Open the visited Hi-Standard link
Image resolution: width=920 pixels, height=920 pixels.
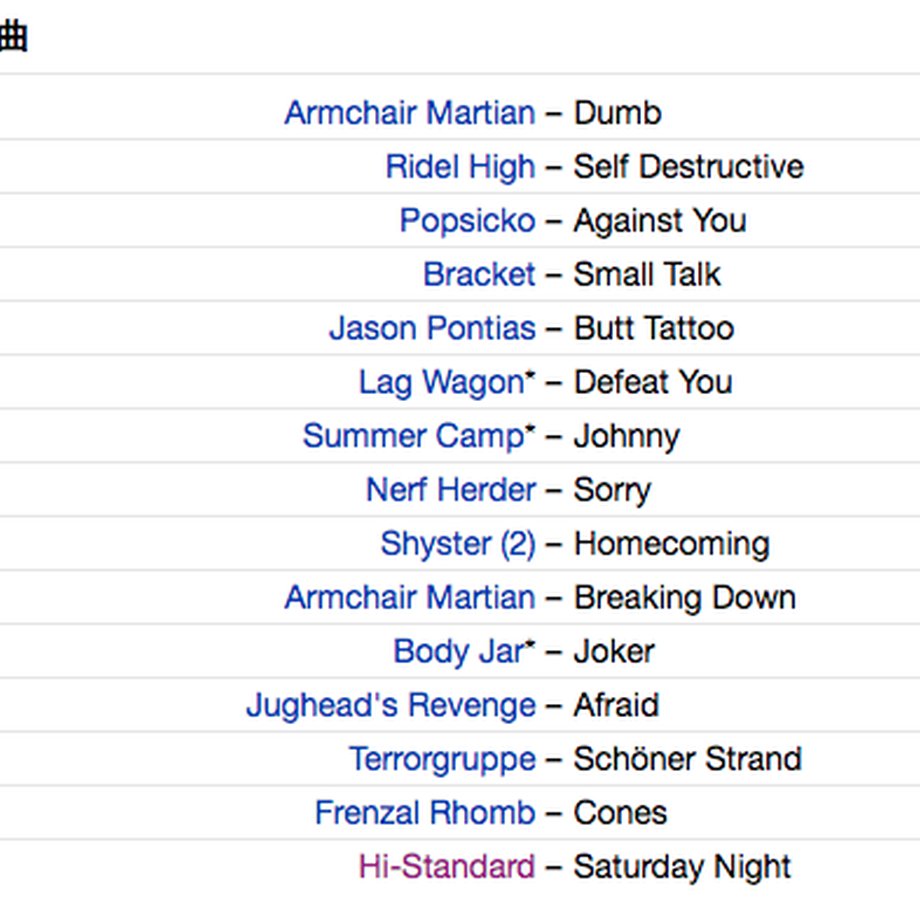click(x=447, y=867)
